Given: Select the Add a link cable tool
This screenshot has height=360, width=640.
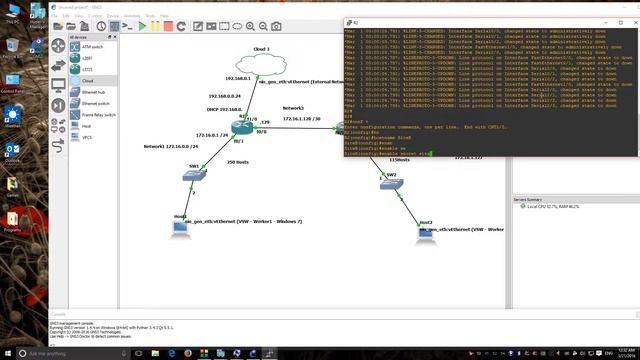Looking at the screenshot, I should pyautogui.click(x=58, y=145).
